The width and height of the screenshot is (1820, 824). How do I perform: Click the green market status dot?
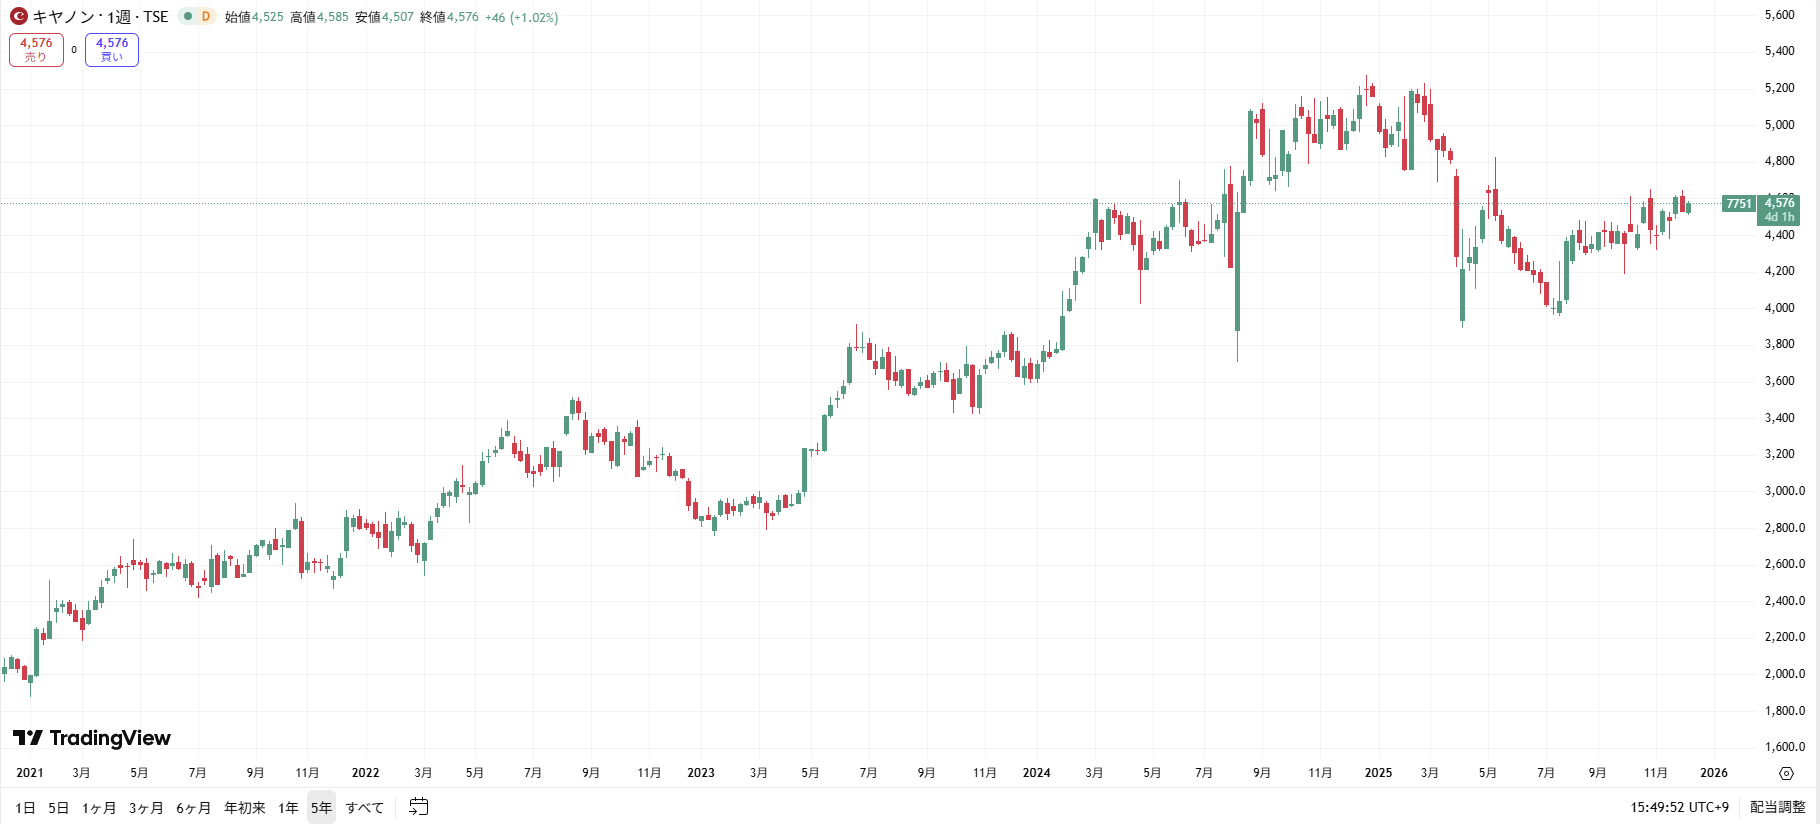pyautogui.click(x=187, y=16)
